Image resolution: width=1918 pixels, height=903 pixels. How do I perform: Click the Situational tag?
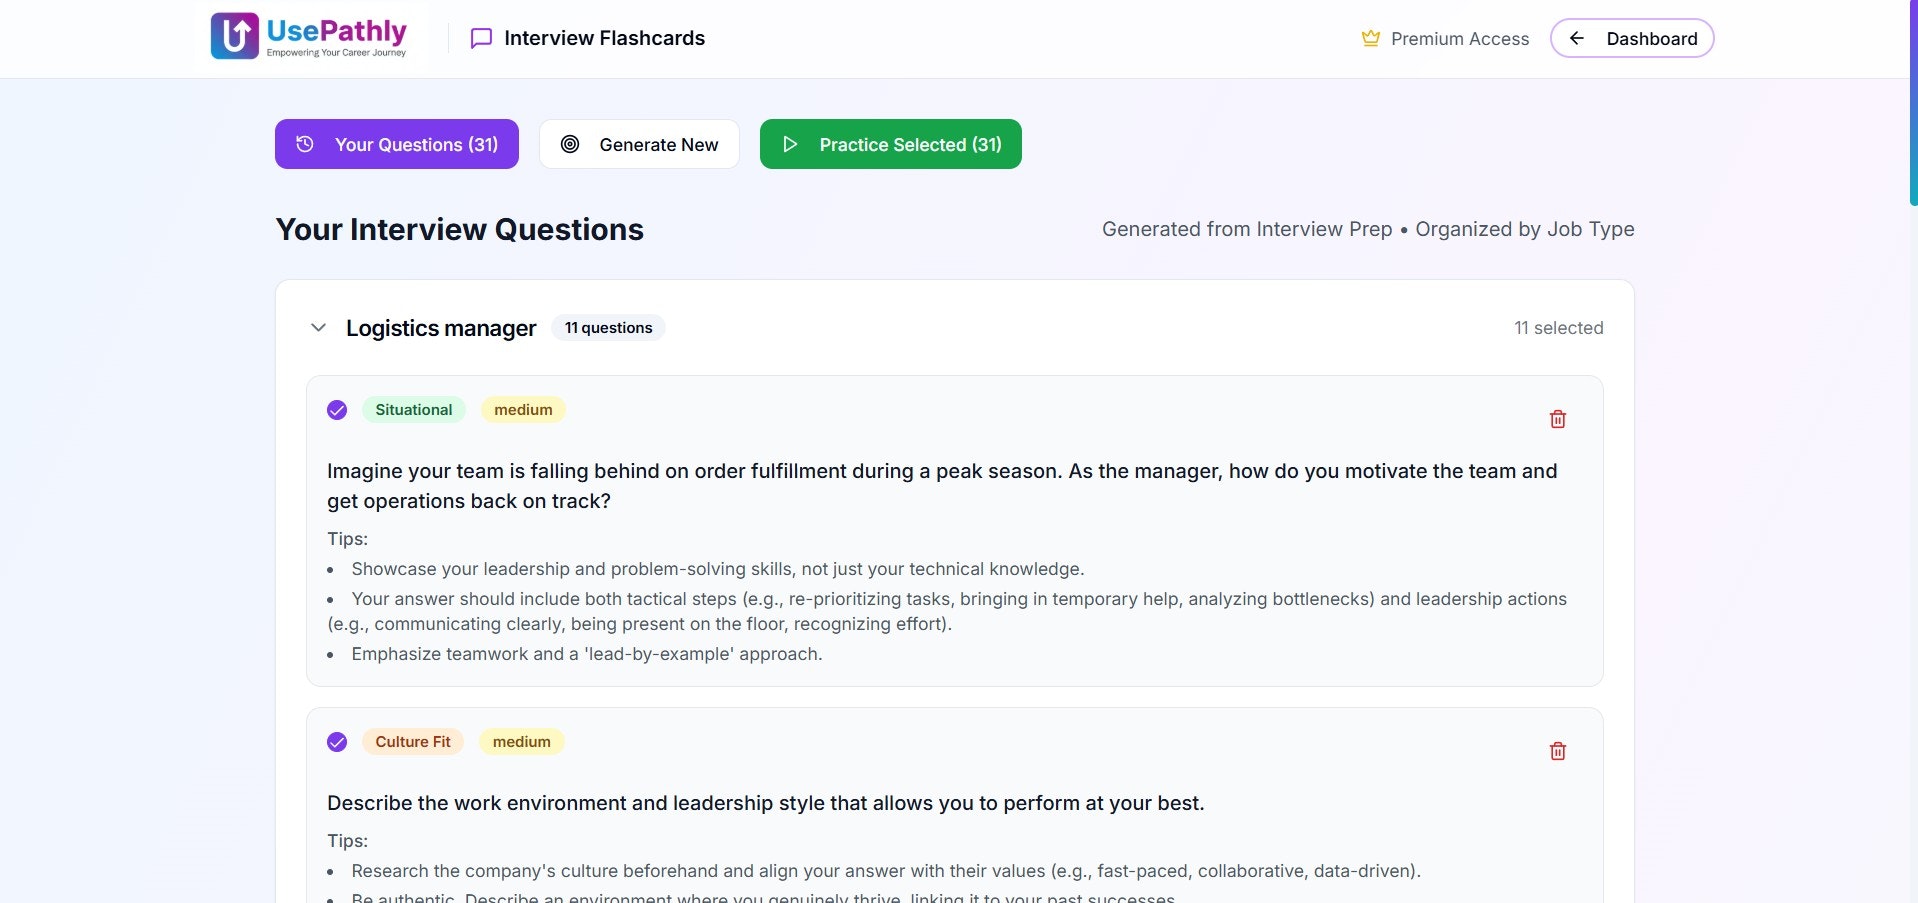pyautogui.click(x=413, y=410)
